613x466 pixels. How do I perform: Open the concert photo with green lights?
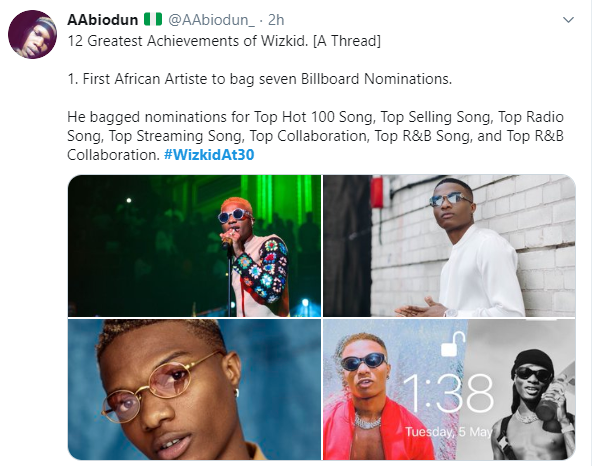point(194,246)
